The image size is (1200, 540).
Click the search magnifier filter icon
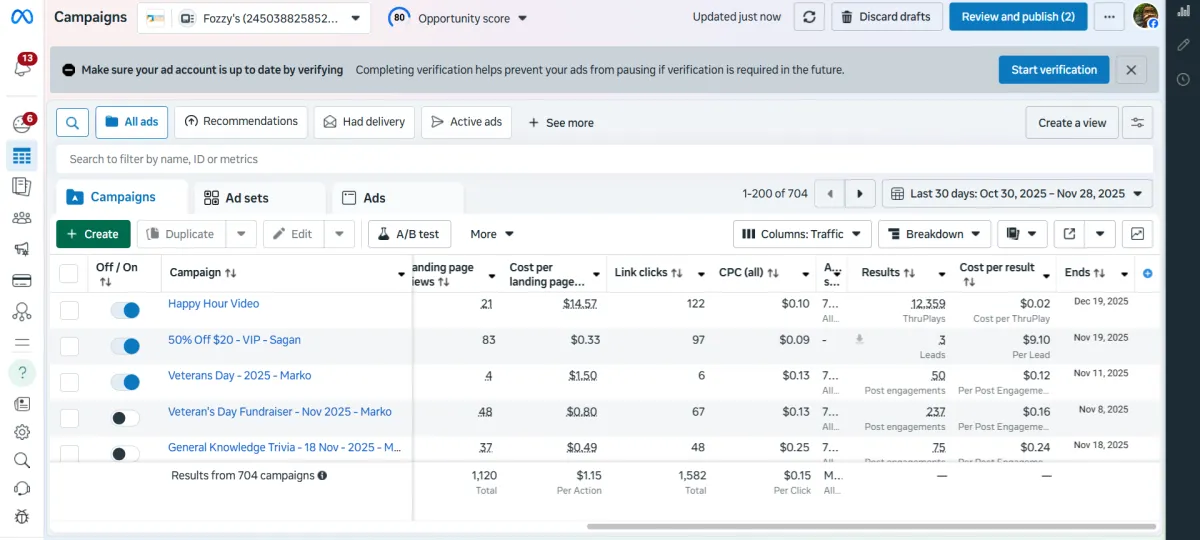point(72,122)
